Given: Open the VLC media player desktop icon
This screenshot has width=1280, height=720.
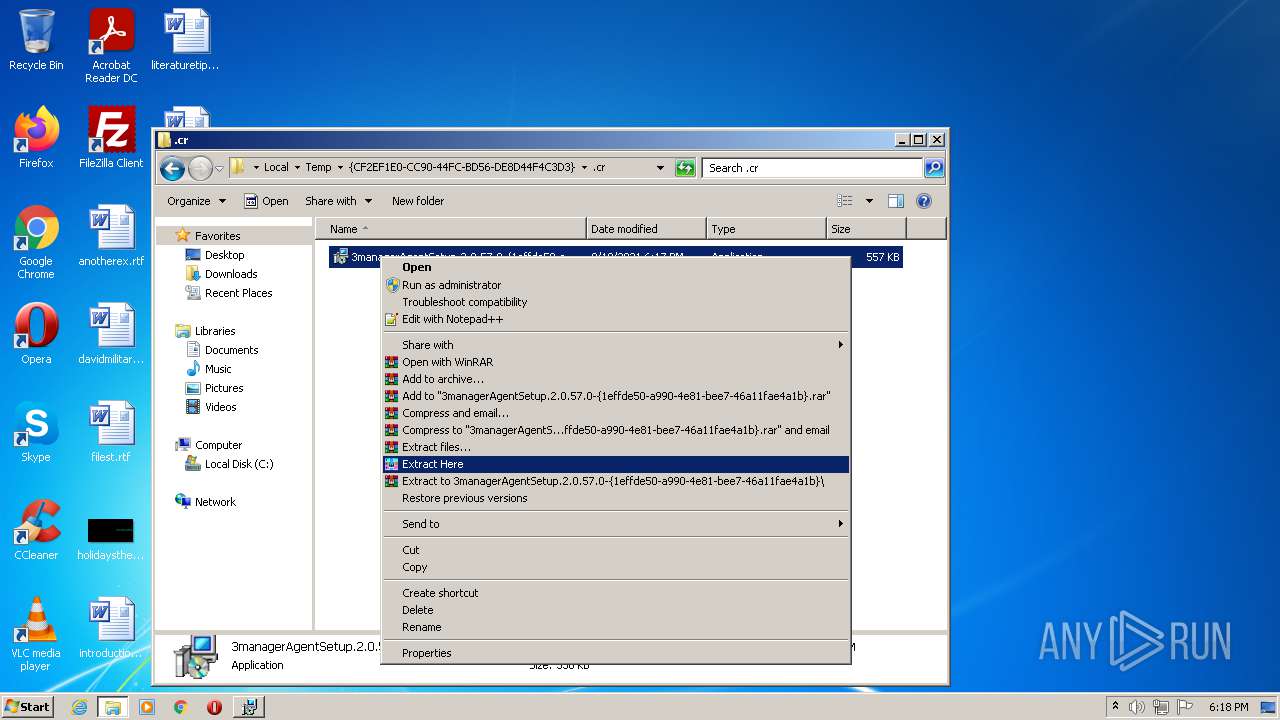Looking at the screenshot, I should (36, 634).
